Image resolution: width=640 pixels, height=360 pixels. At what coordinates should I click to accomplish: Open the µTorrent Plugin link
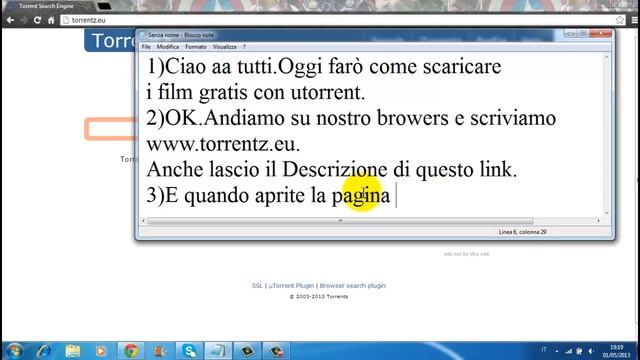tap(291, 286)
